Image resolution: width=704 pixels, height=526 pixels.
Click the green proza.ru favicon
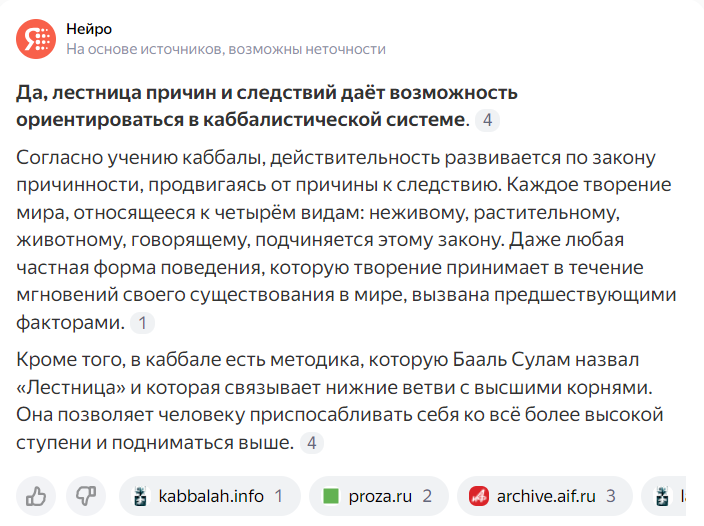[331, 496]
